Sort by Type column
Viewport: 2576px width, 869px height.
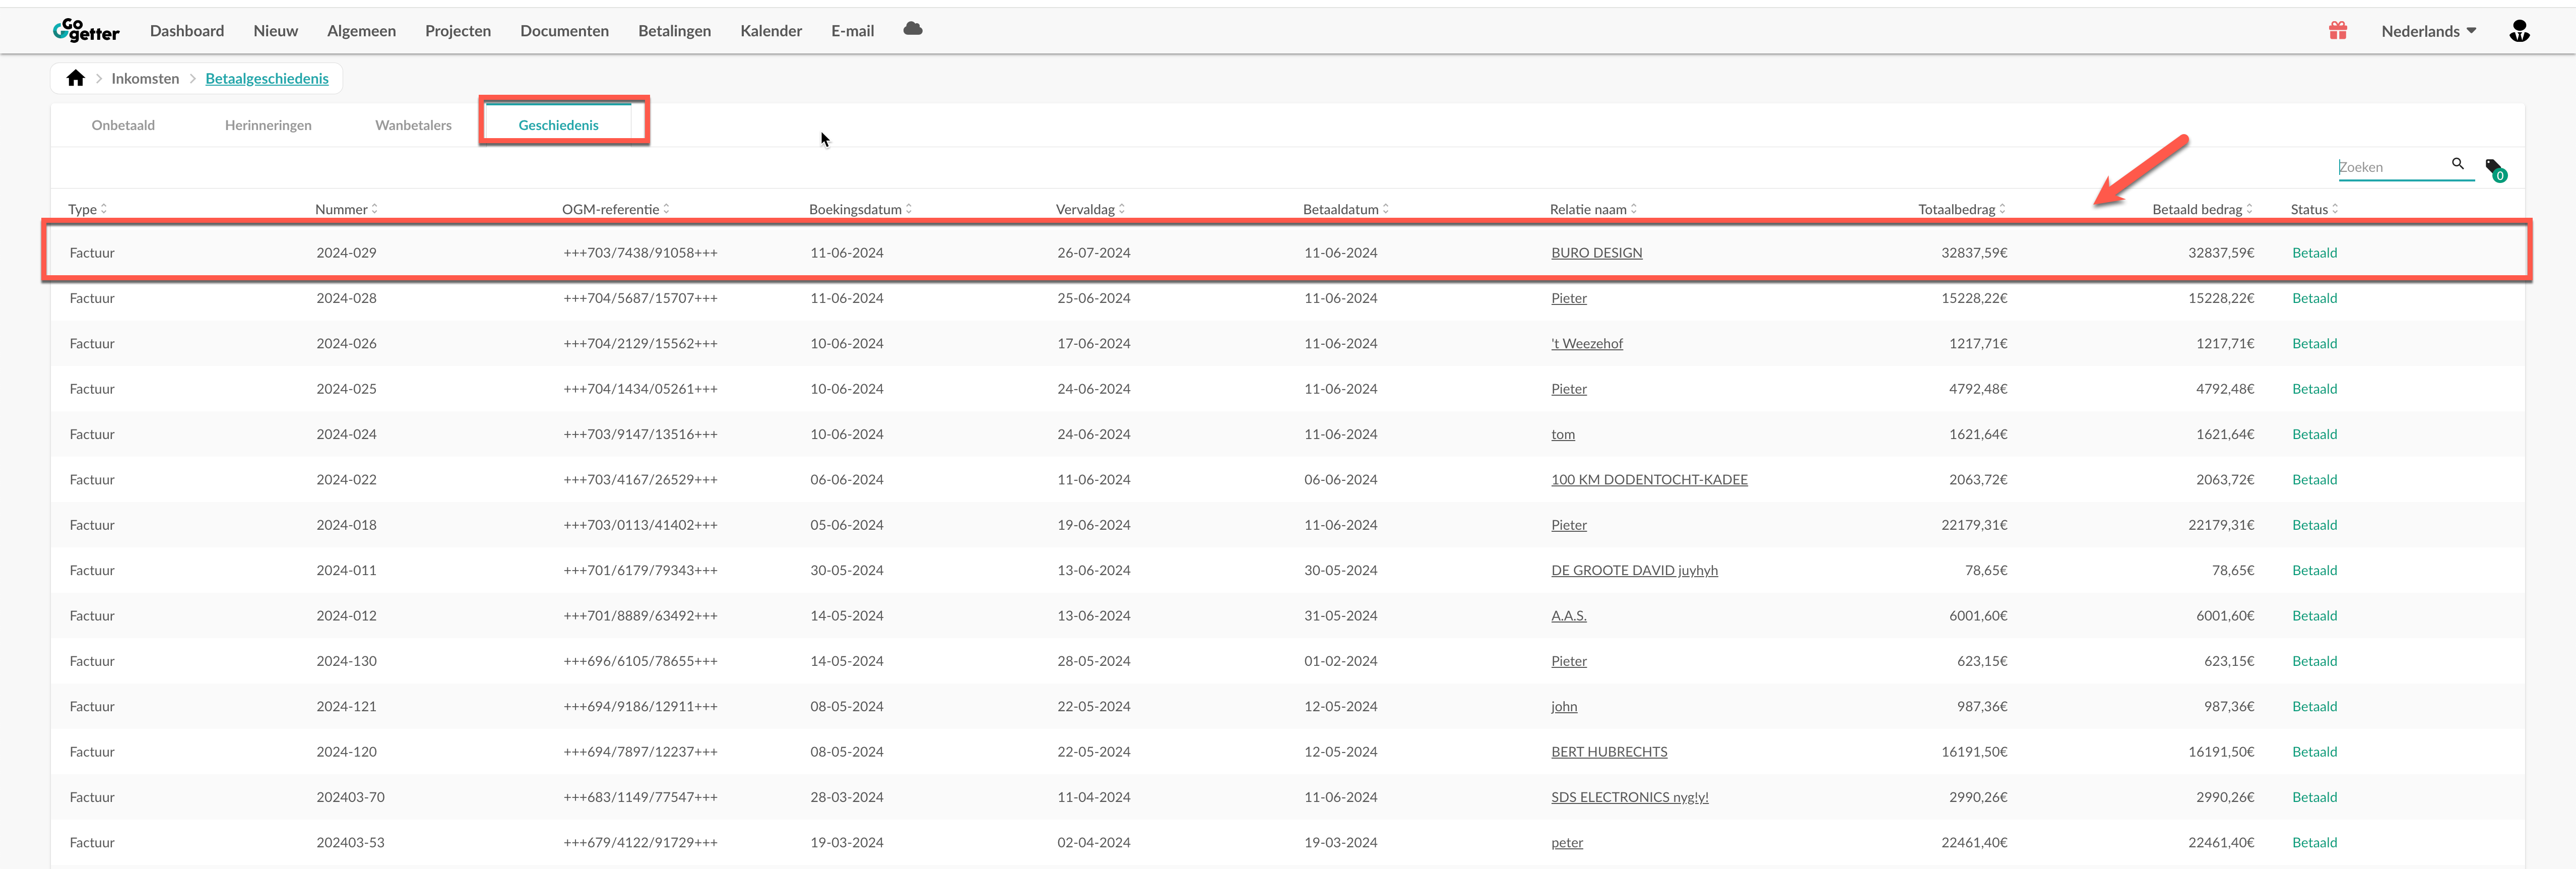(x=87, y=209)
